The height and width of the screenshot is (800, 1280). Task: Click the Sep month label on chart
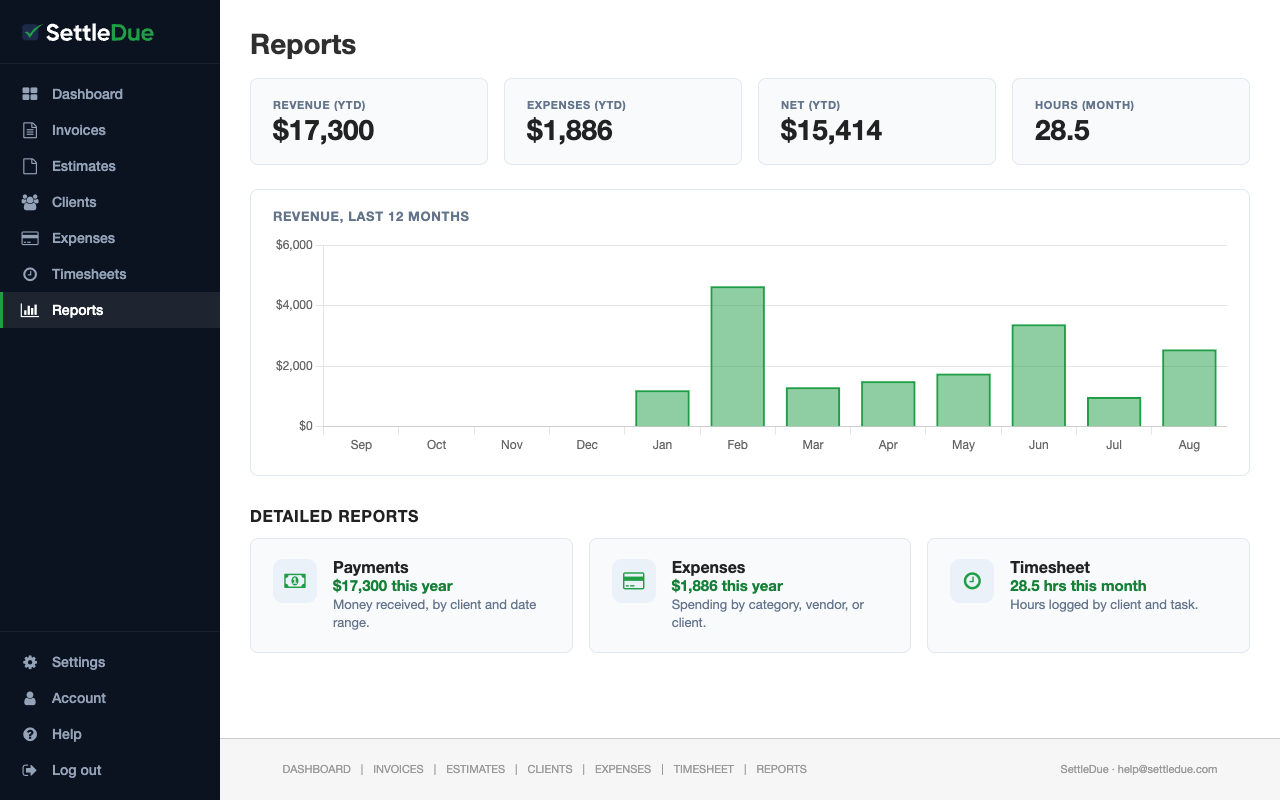tap(361, 445)
